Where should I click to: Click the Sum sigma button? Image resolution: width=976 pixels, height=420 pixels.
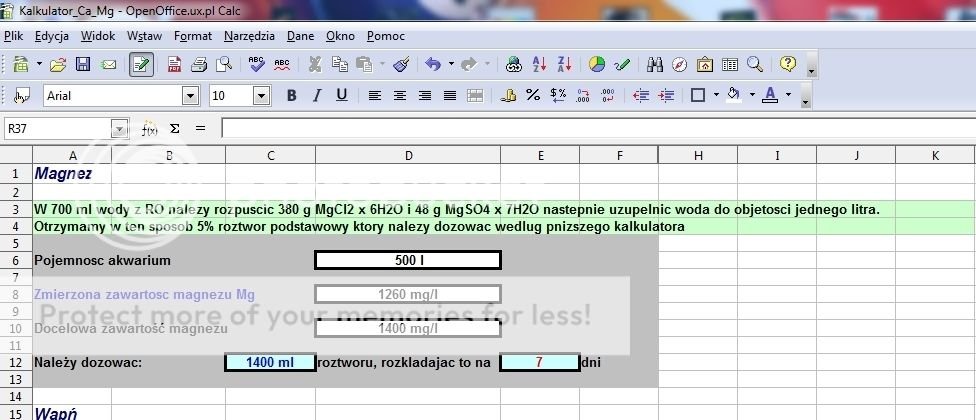175,129
